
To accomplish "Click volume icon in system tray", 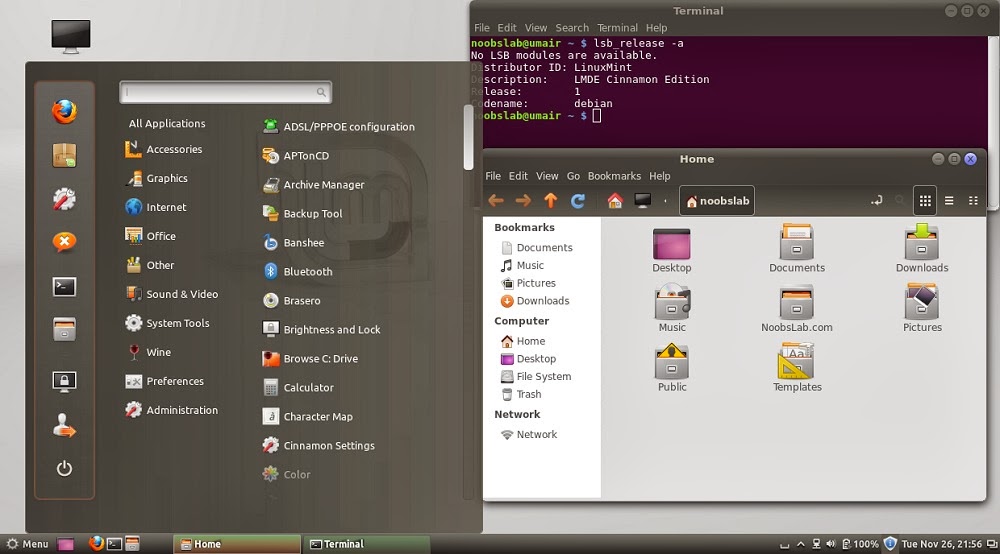I will (x=830, y=544).
